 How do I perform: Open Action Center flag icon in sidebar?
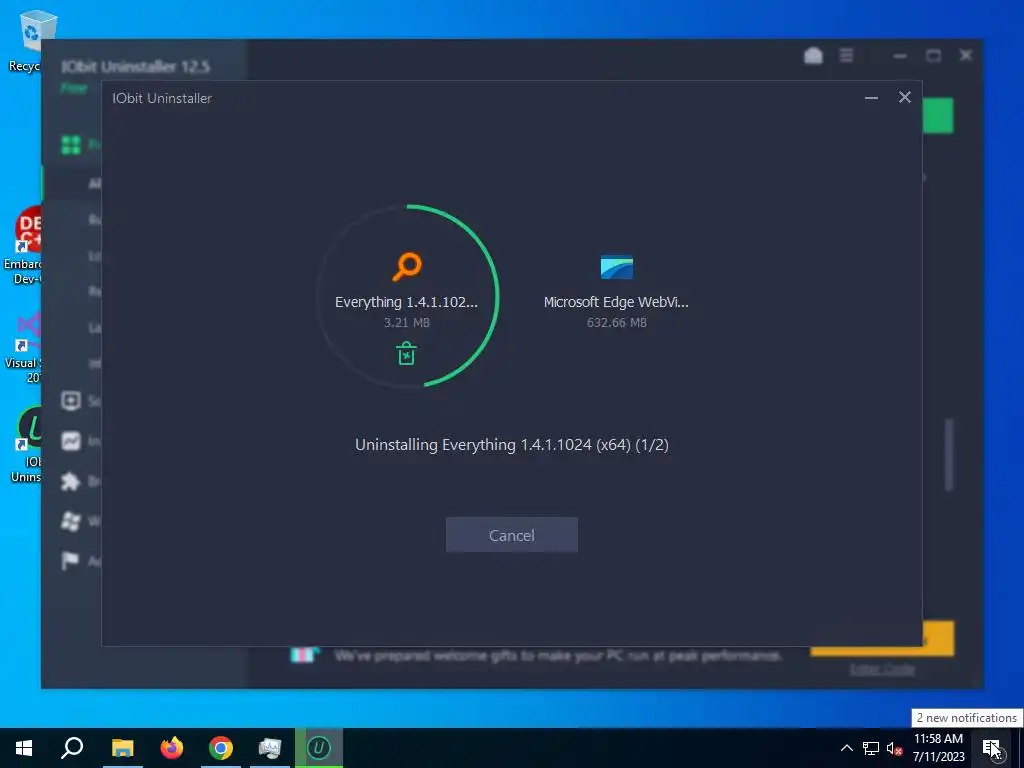pos(69,560)
